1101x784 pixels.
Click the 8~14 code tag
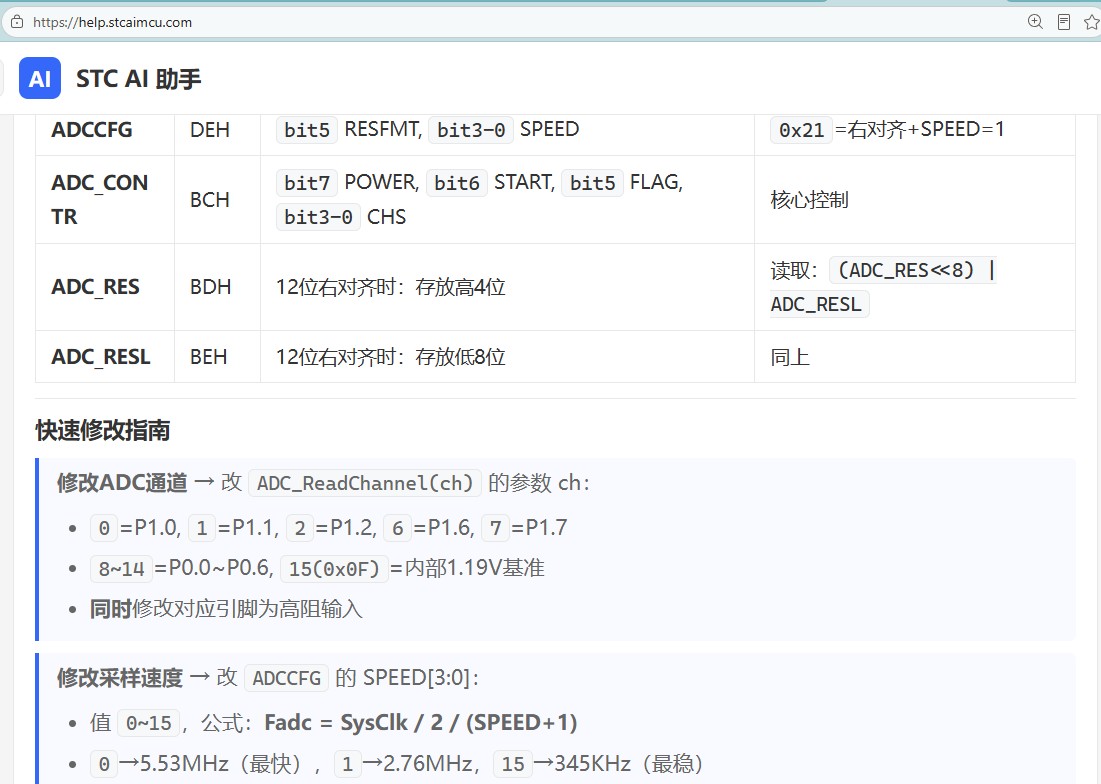click(x=121, y=569)
